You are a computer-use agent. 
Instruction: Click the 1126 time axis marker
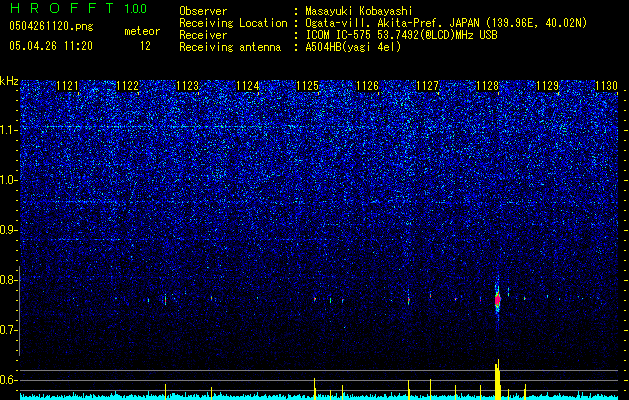pyautogui.click(x=367, y=86)
